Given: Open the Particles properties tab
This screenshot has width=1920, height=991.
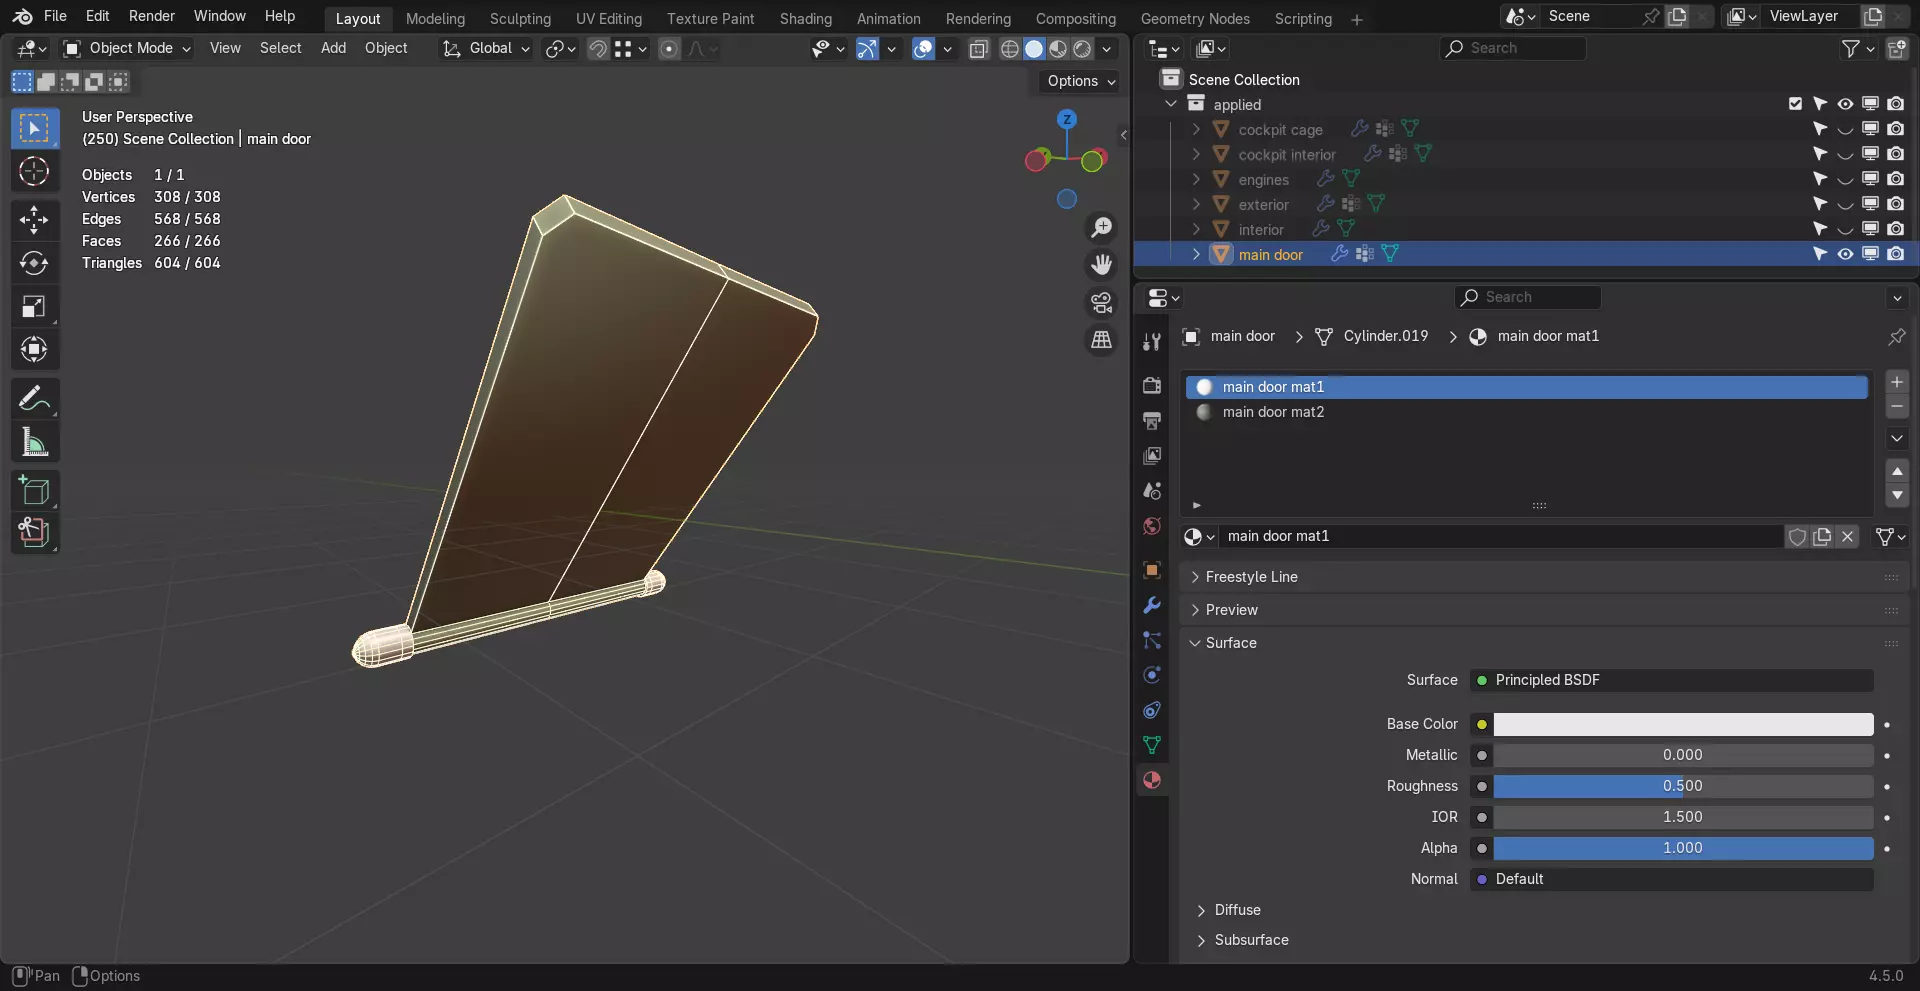Looking at the screenshot, I should coord(1152,640).
